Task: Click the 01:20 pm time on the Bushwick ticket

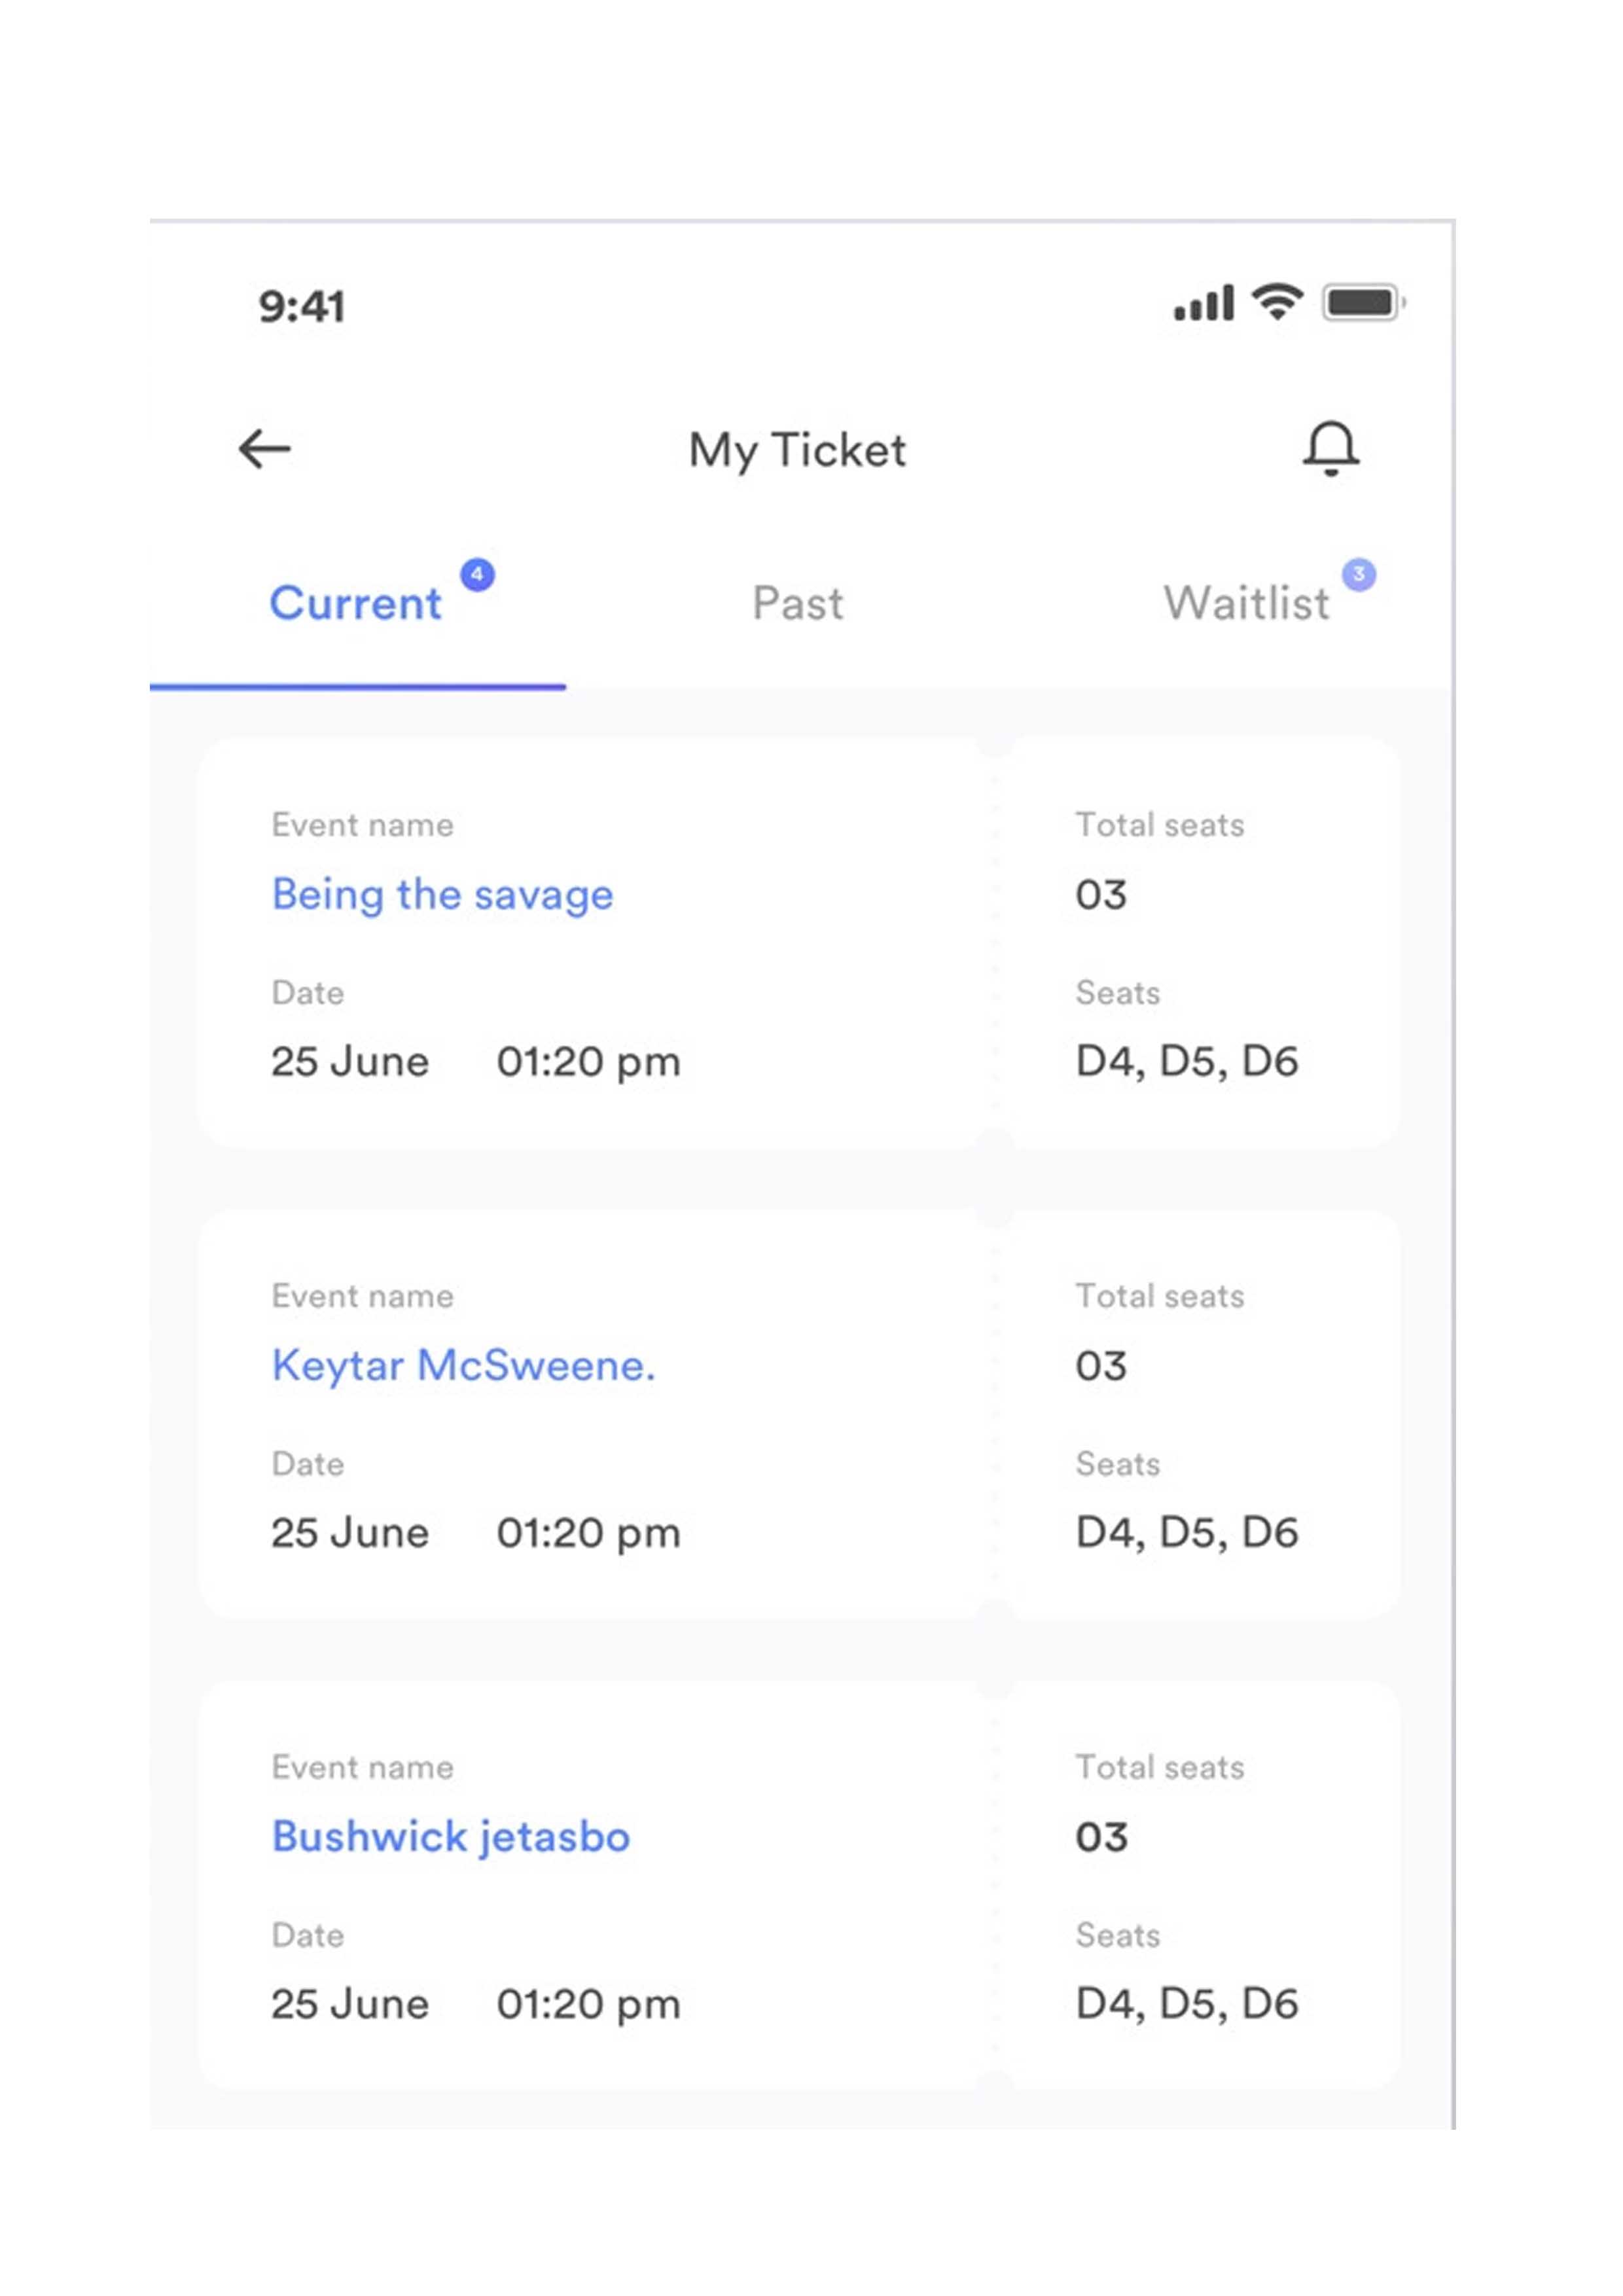Action: [x=589, y=2004]
